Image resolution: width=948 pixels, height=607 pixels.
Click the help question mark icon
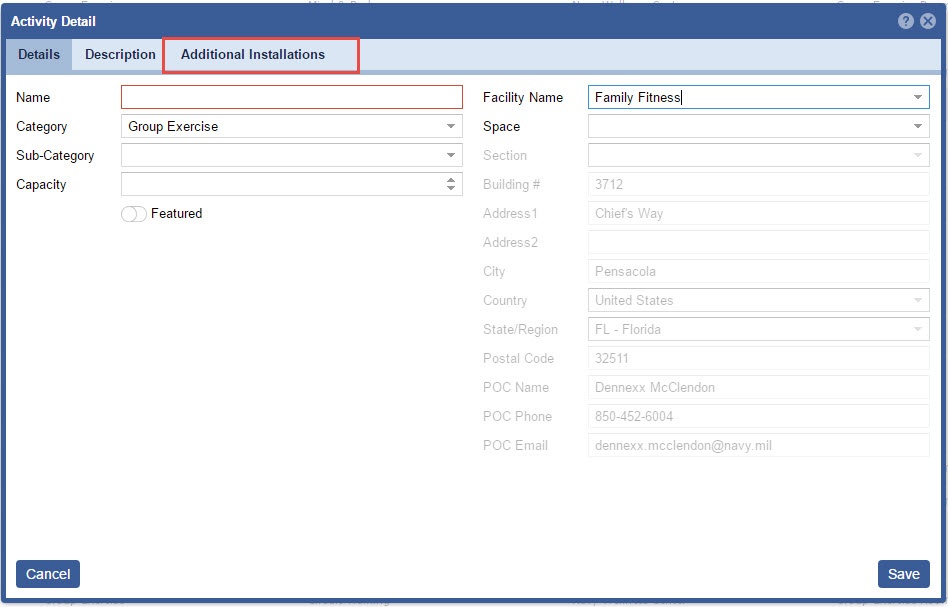click(x=906, y=21)
